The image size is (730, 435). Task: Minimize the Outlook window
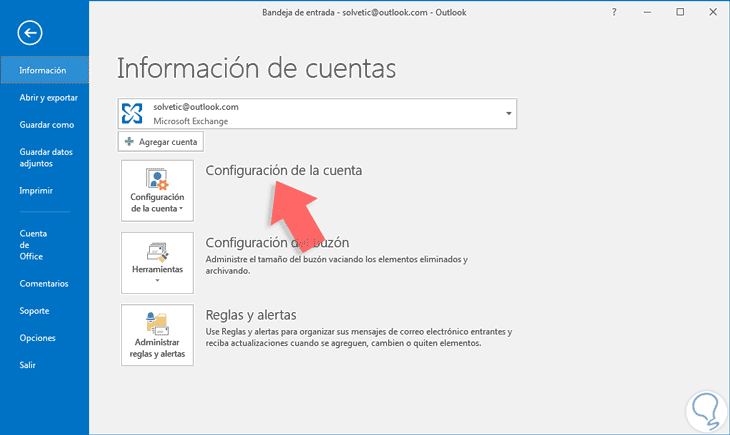tap(647, 13)
